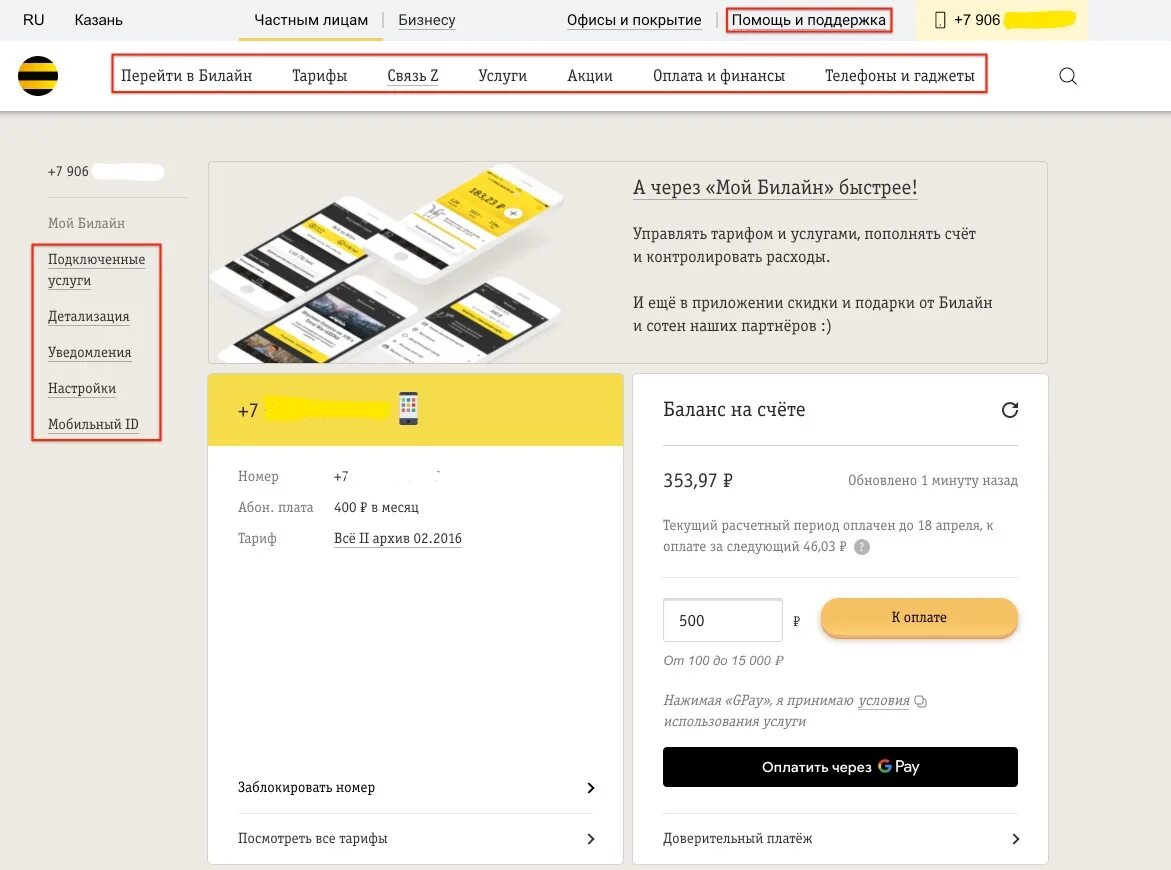This screenshot has height=870, width=1171.
Task: Open Настройки in sidebar
Action: pyautogui.click(x=82, y=388)
